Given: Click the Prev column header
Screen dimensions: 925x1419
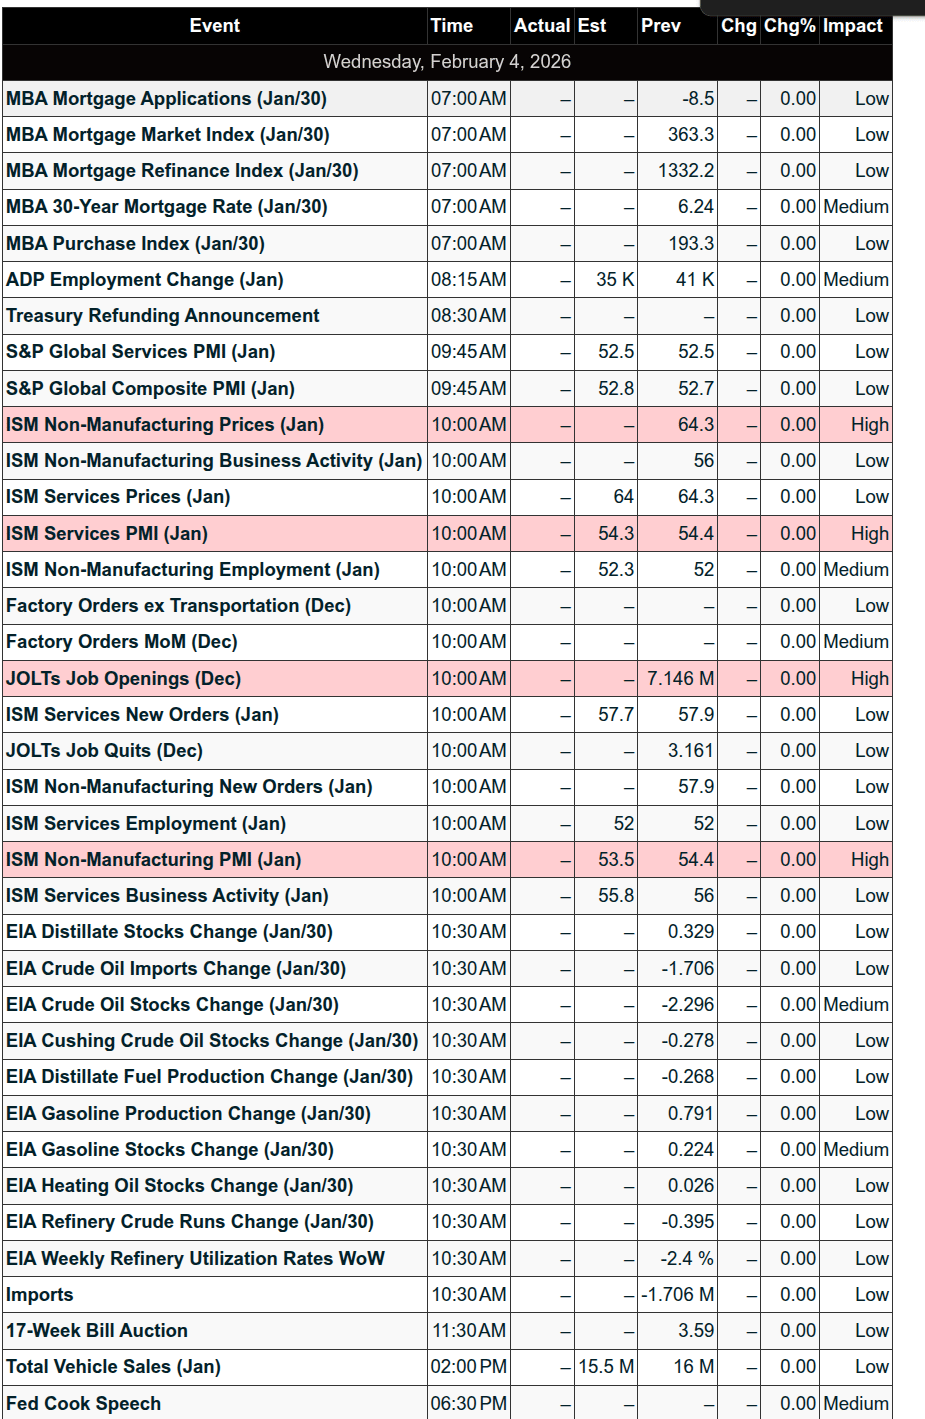Looking at the screenshot, I should (661, 26).
